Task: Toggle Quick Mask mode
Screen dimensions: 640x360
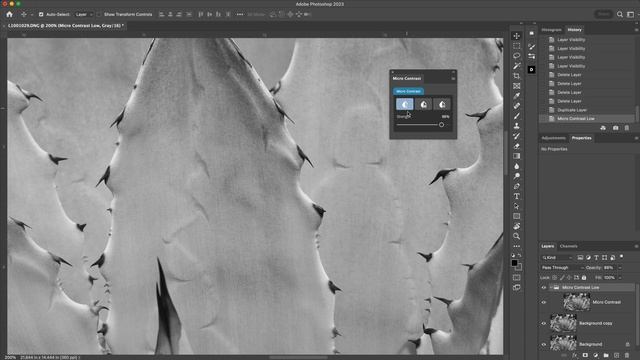Action: pos(517,278)
